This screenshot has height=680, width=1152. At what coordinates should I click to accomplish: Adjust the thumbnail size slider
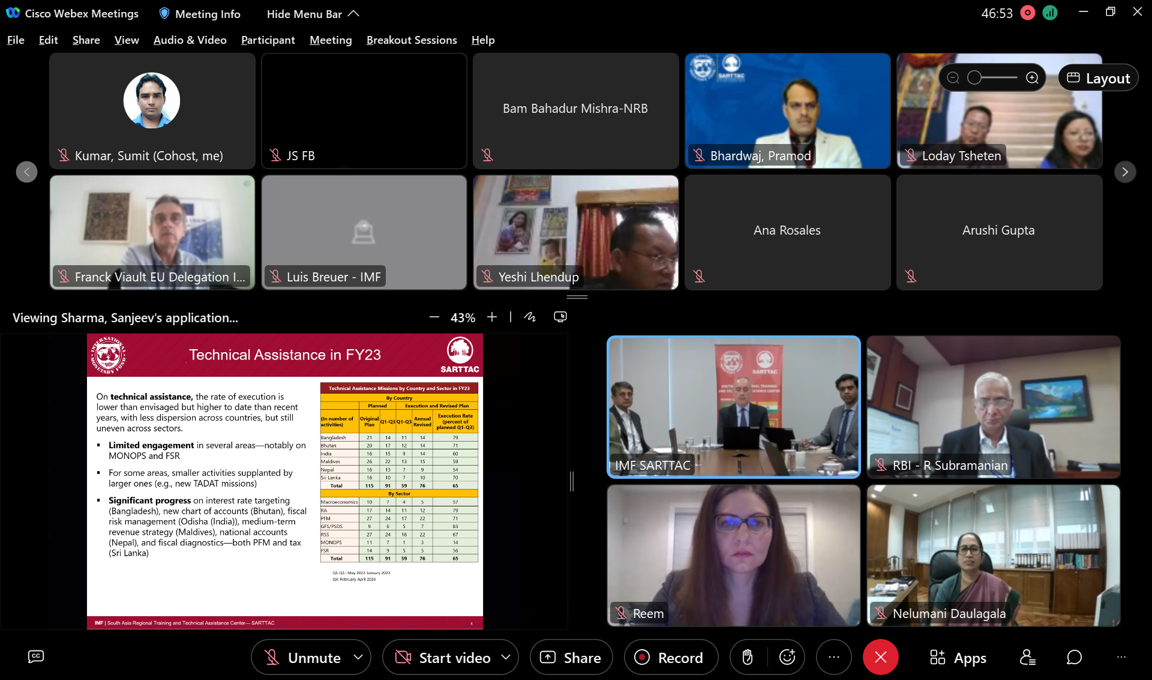coord(993,78)
